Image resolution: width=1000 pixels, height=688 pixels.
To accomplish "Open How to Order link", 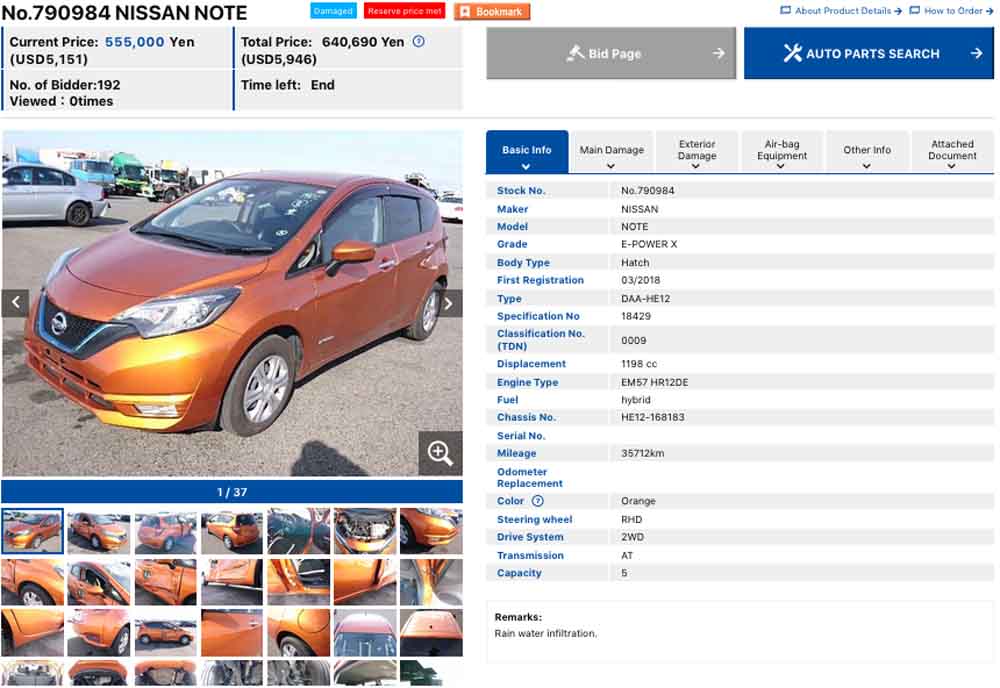I will [x=951, y=11].
